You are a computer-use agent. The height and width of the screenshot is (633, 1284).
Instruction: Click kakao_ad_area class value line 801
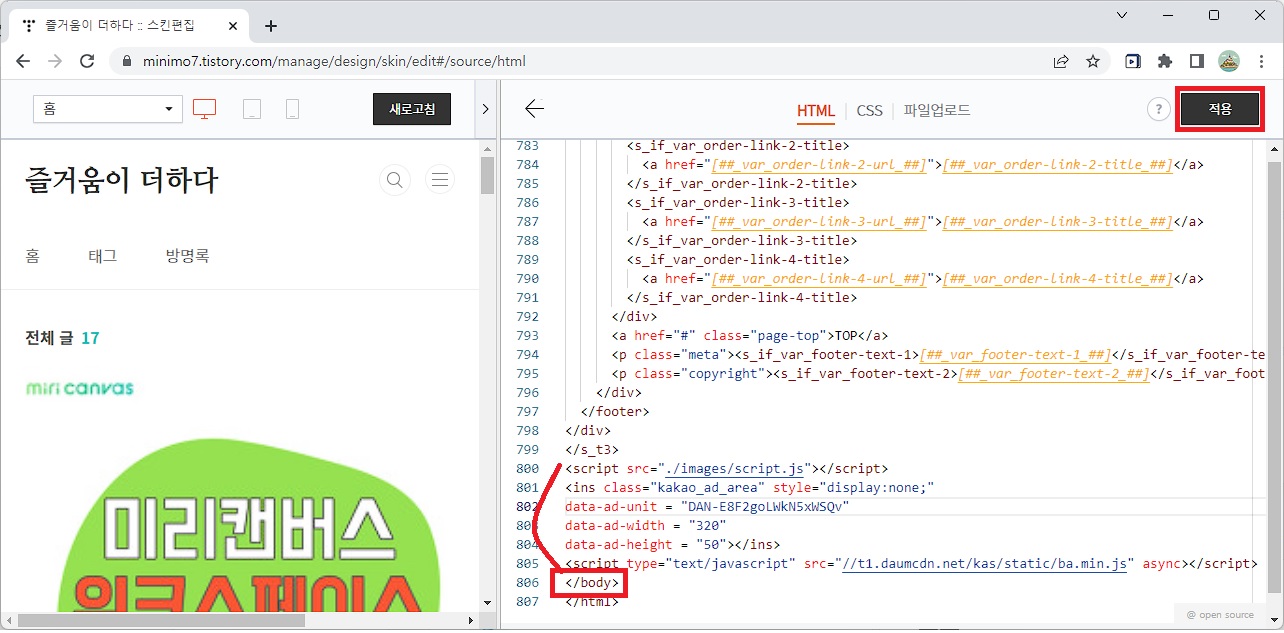pos(707,487)
